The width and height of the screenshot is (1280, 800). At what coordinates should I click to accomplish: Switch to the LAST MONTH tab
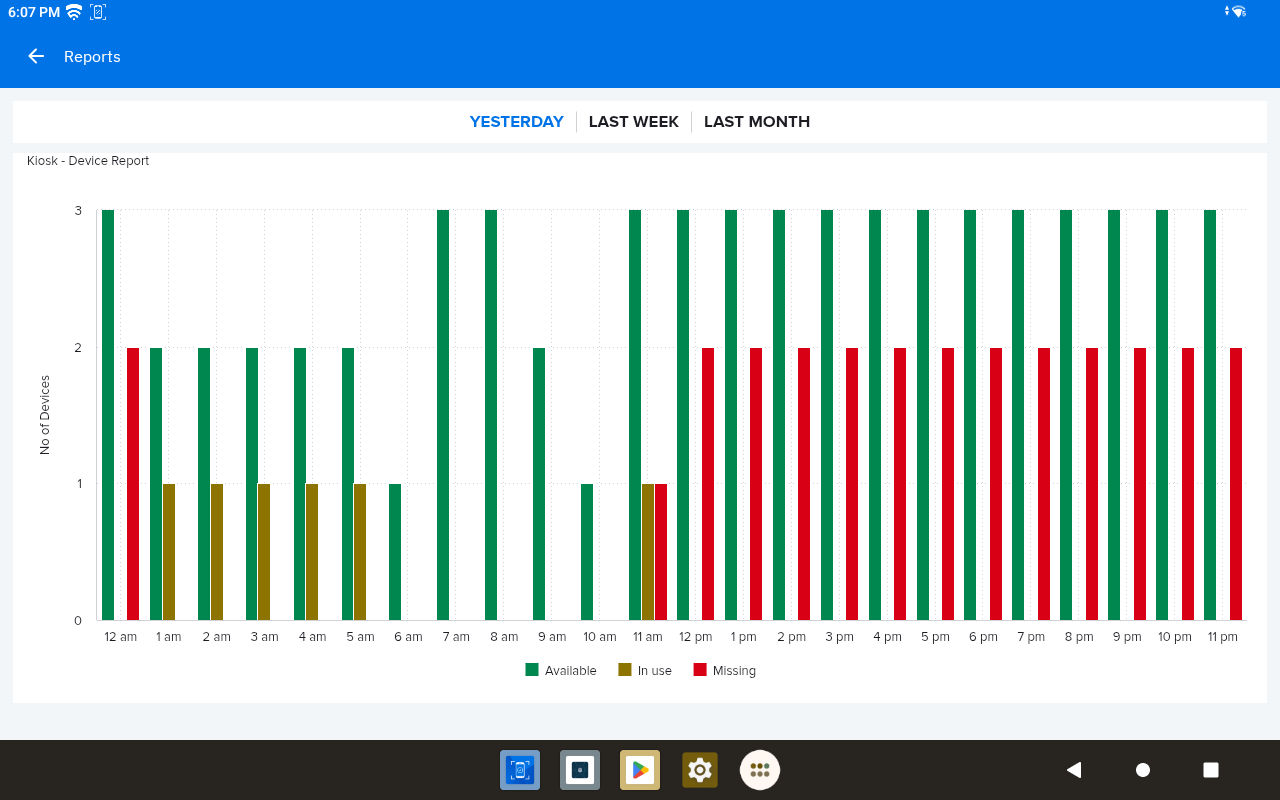coord(756,122)
